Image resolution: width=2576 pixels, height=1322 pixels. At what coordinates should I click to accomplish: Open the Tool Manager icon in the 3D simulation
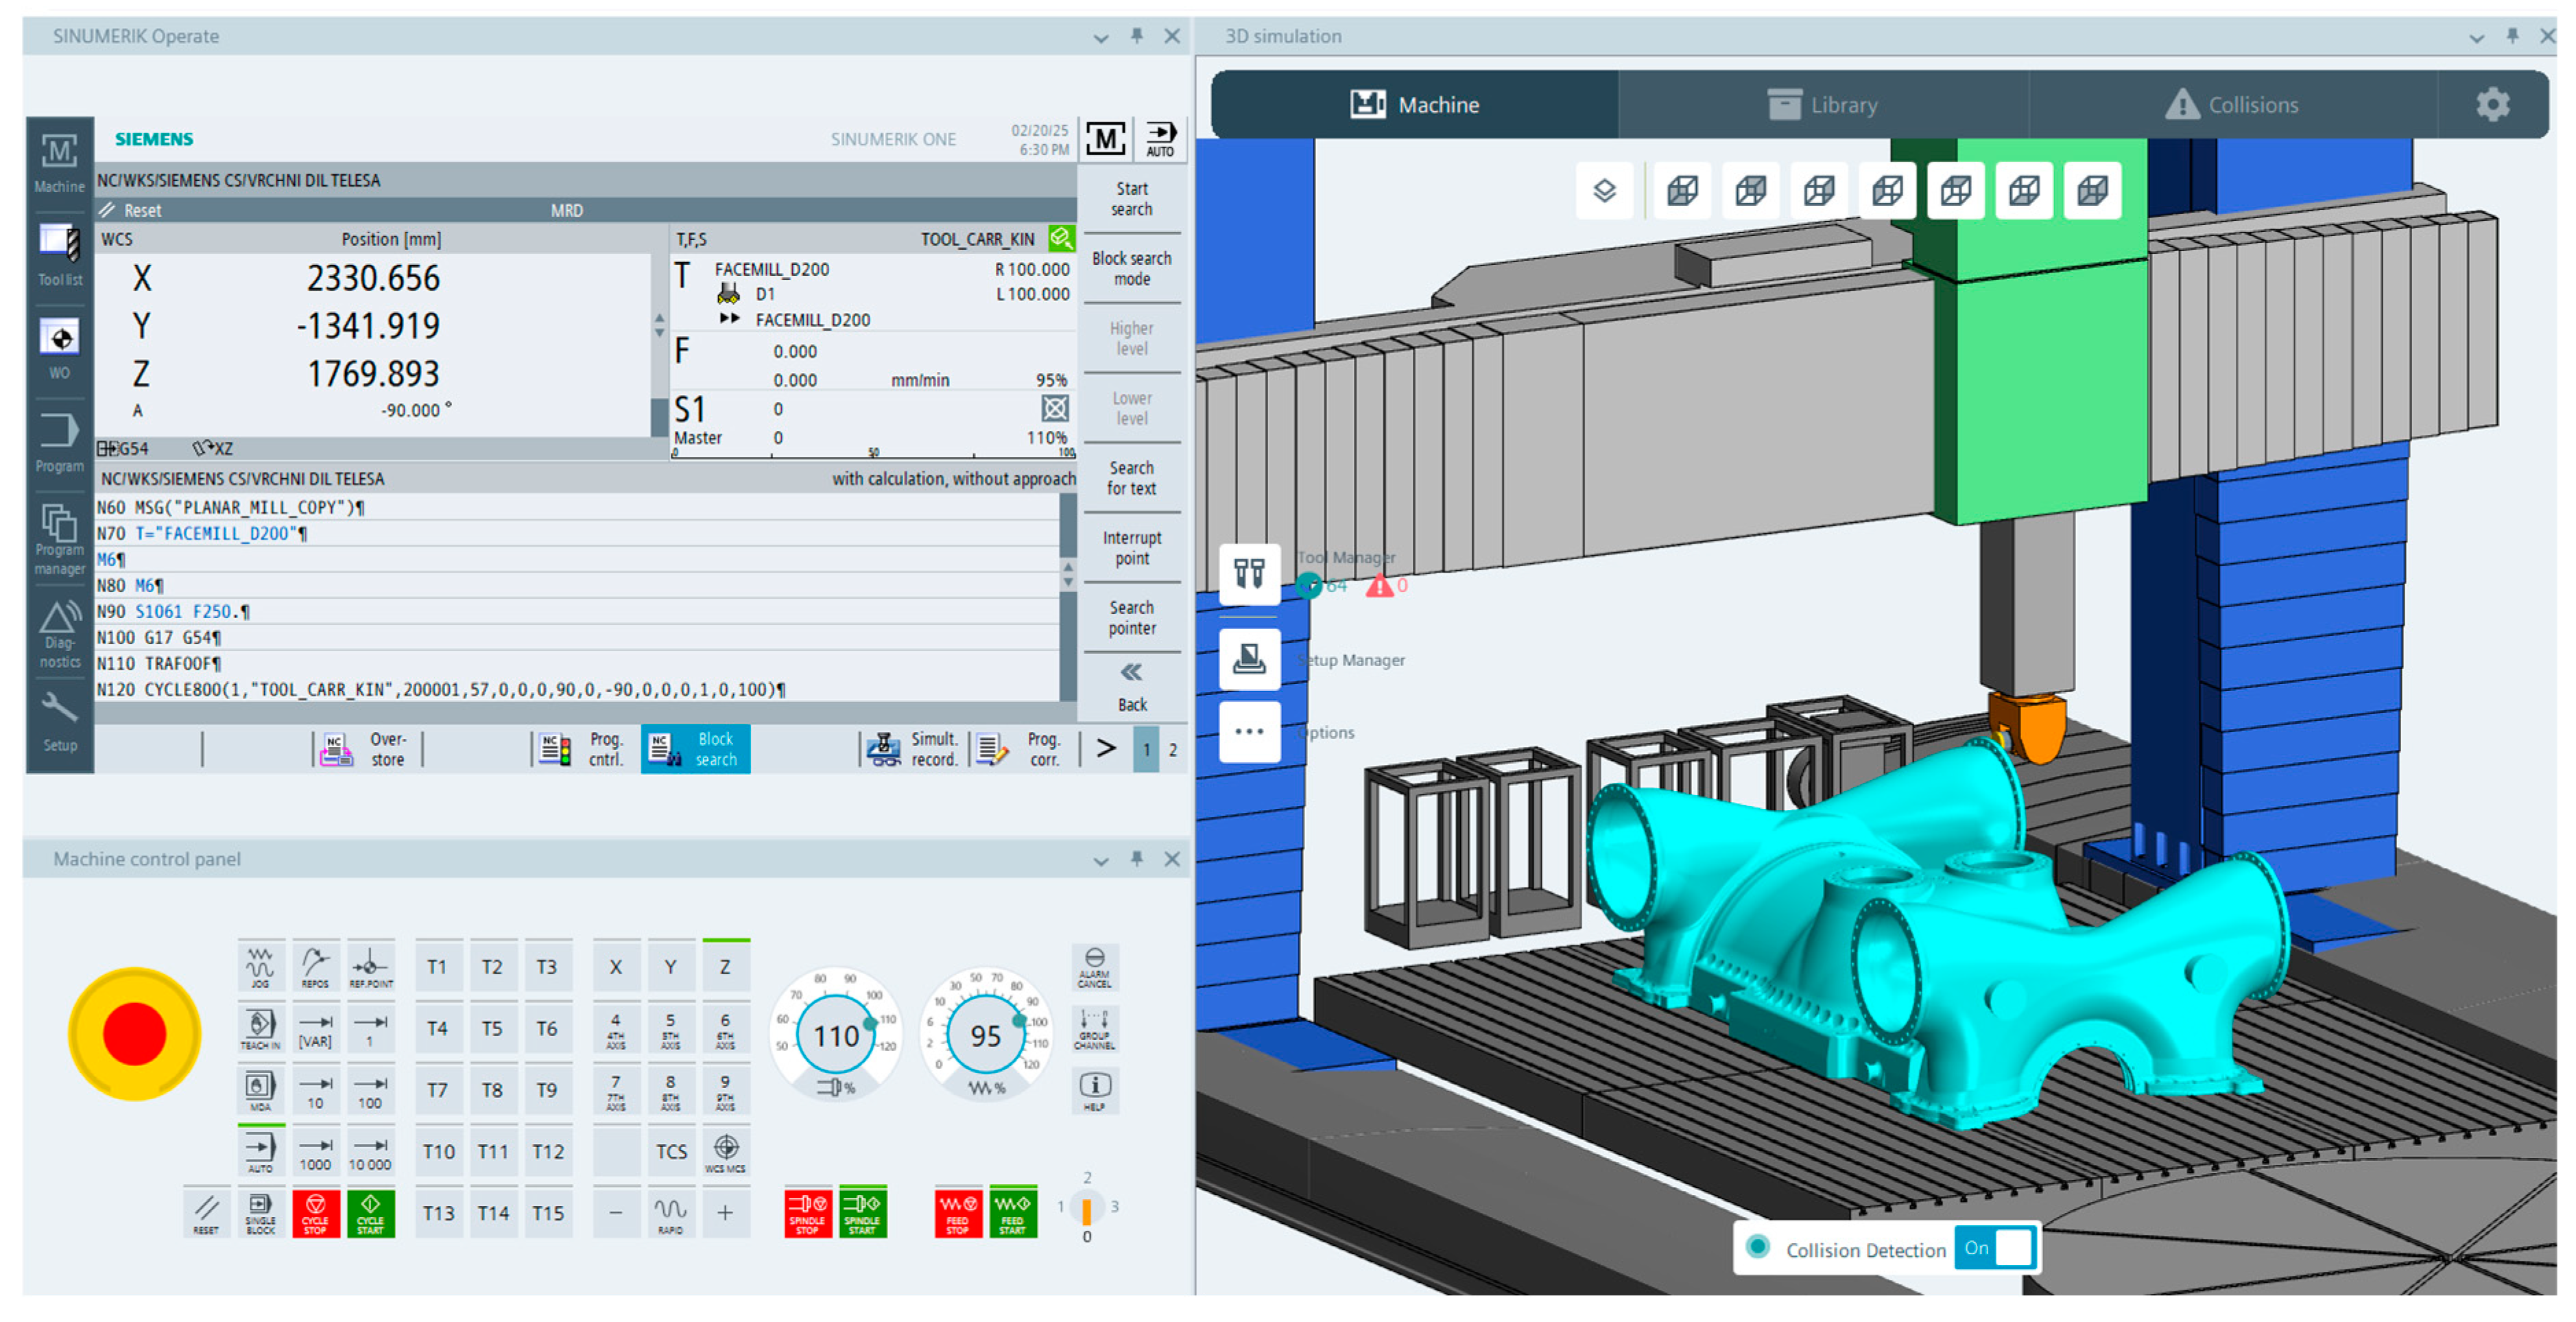coord(1249,574)
